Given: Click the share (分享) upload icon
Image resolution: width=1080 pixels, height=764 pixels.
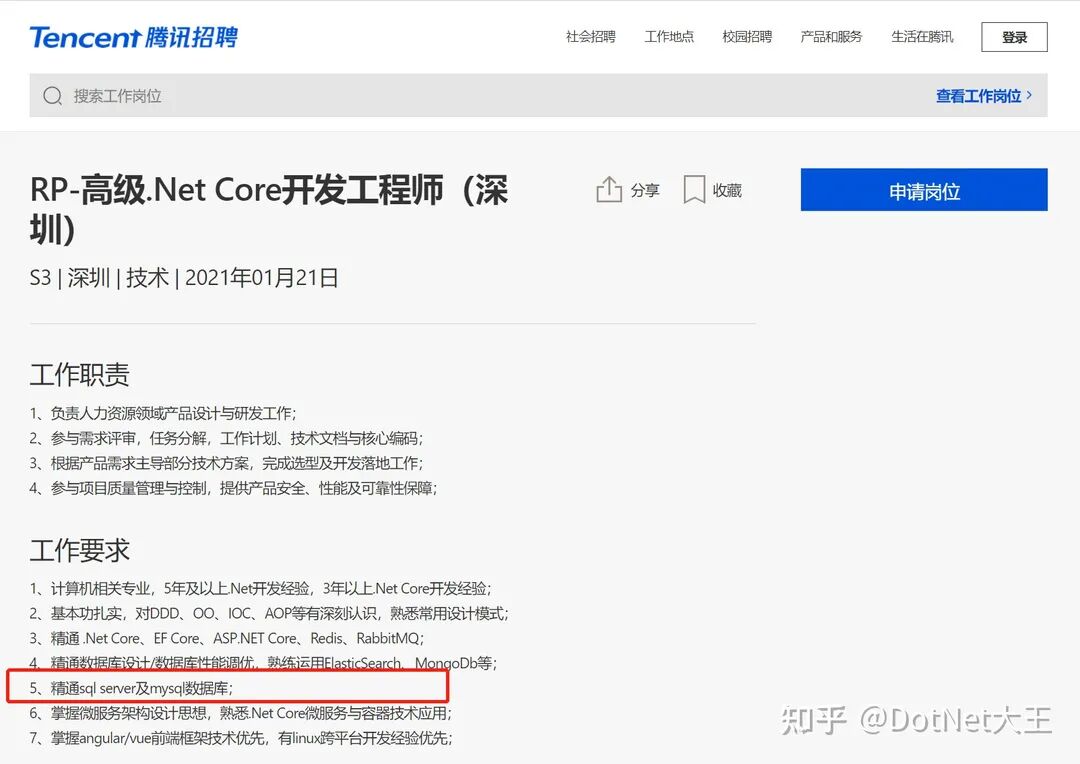Looking at the screenshot, I should [609, 189].
